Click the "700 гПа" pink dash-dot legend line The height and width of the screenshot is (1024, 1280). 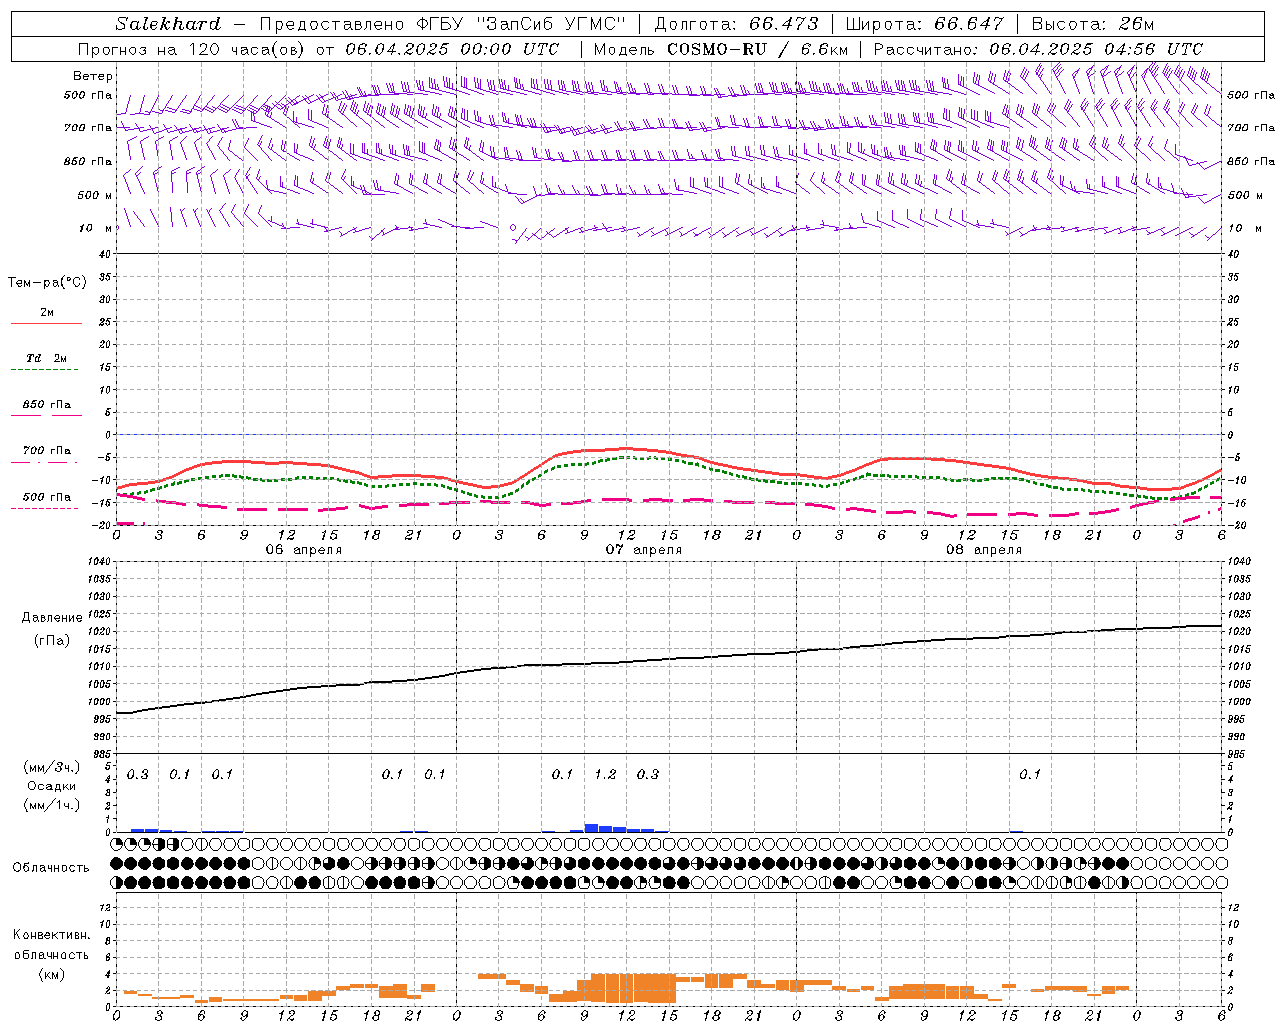[x=44, y=462]
